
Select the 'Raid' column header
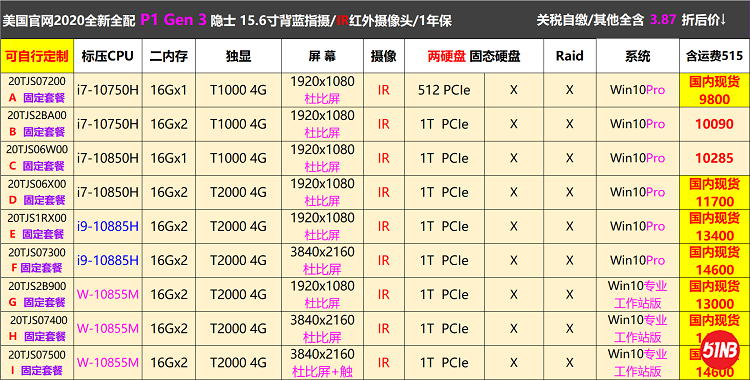[x=570, y=56]
